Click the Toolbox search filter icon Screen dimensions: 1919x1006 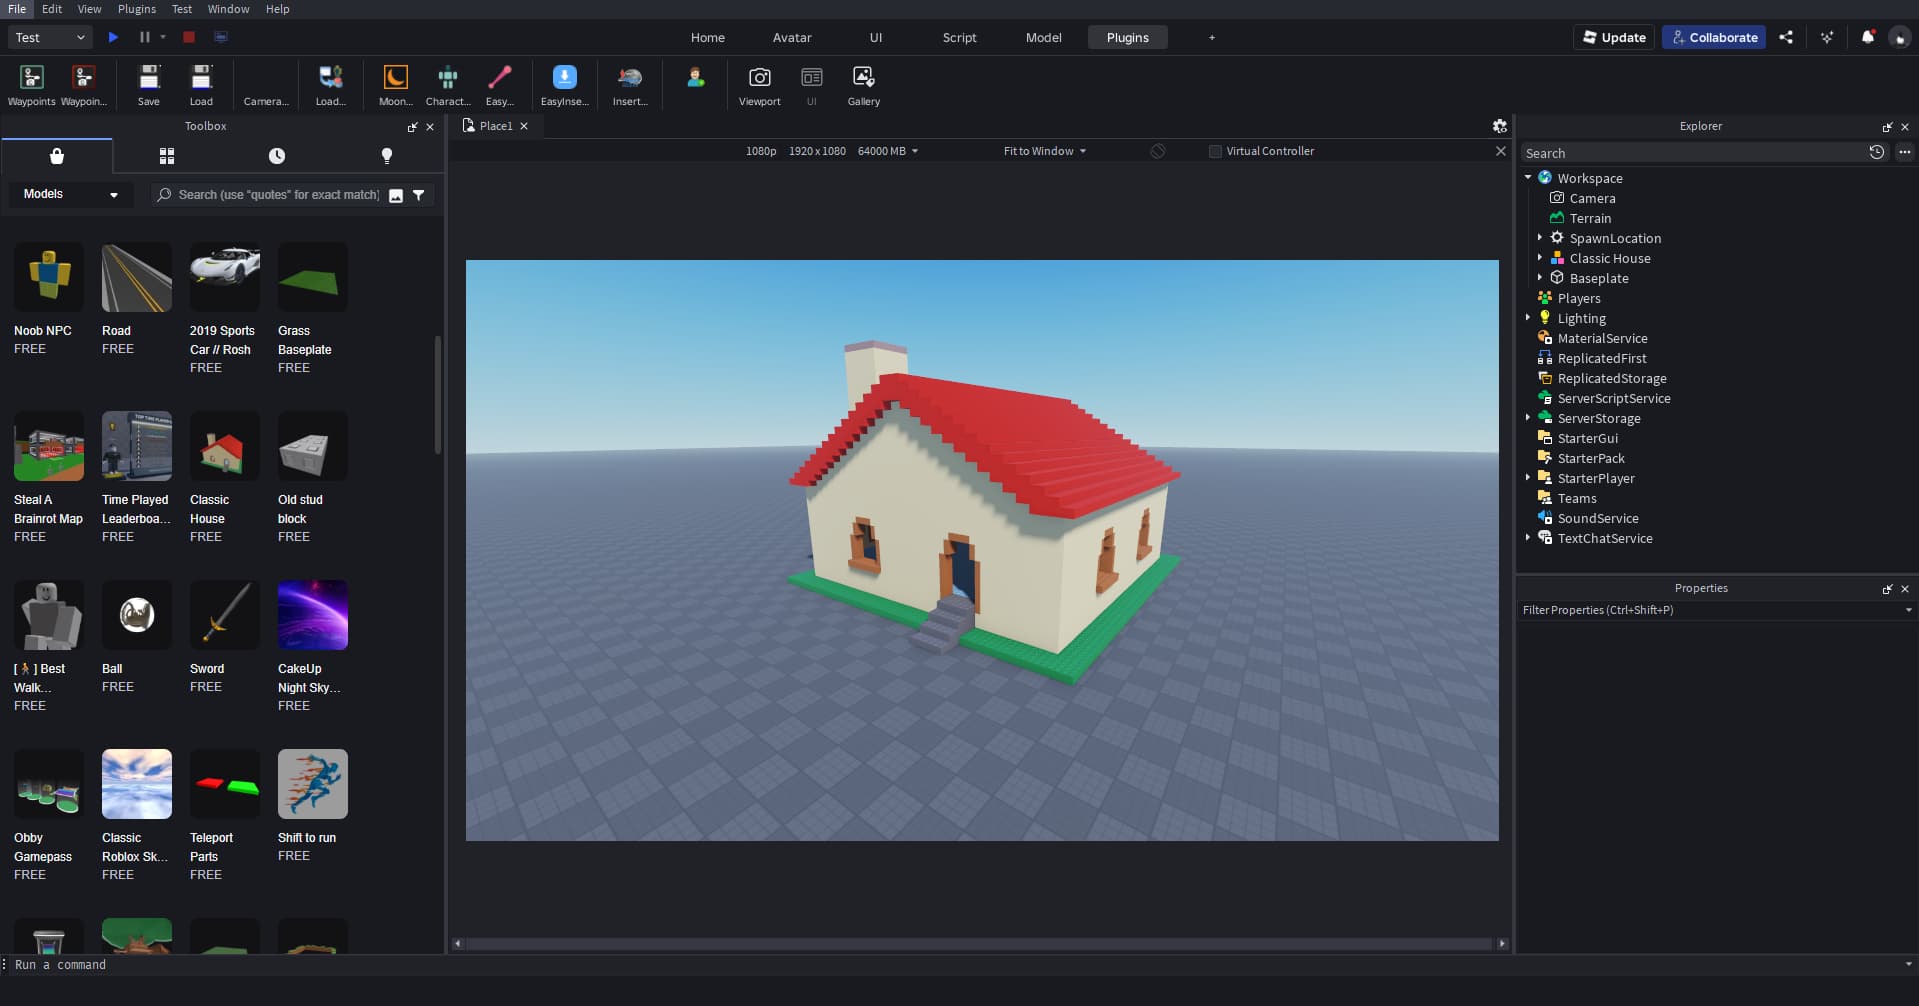[419, 195]
